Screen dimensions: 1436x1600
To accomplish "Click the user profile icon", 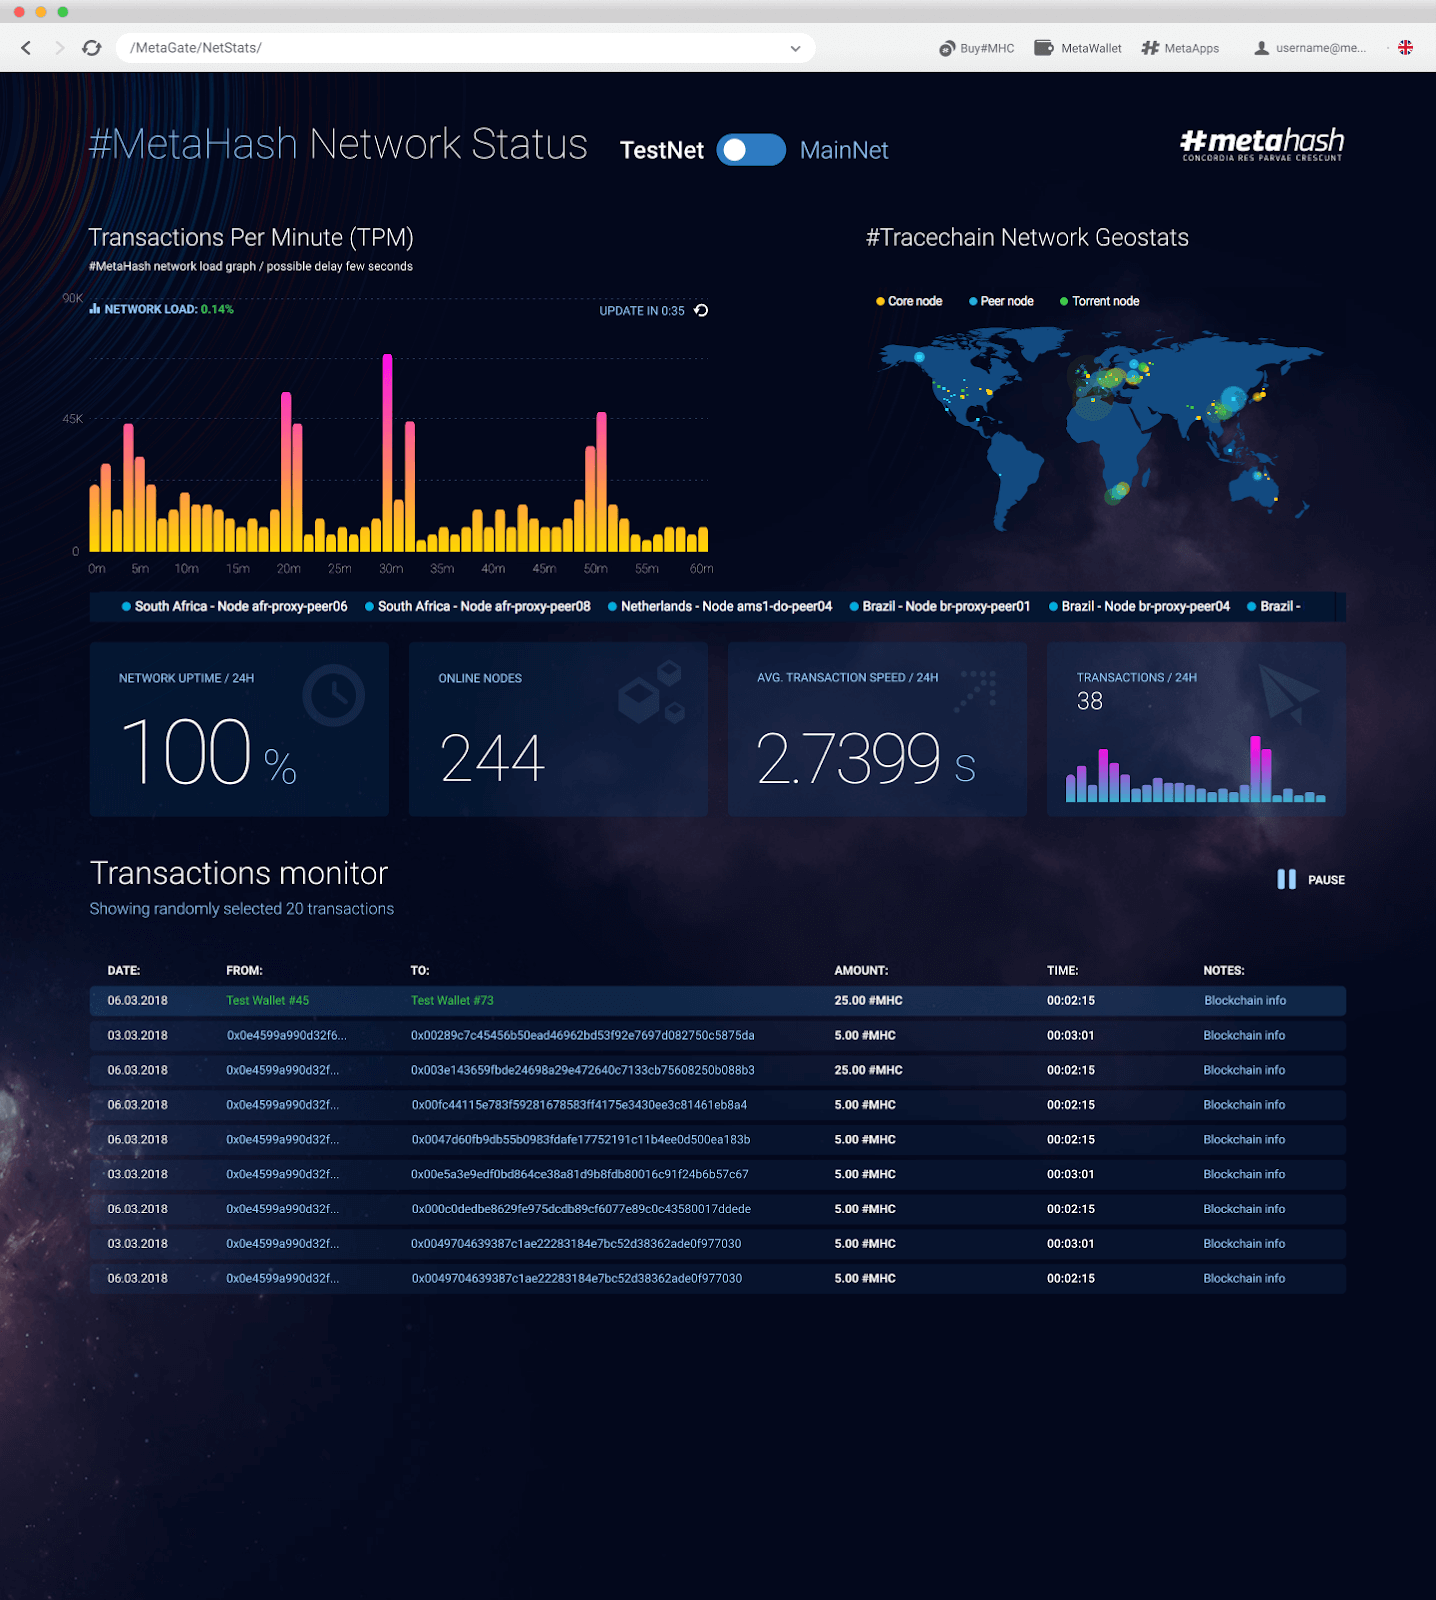I will pos(1261,48).
